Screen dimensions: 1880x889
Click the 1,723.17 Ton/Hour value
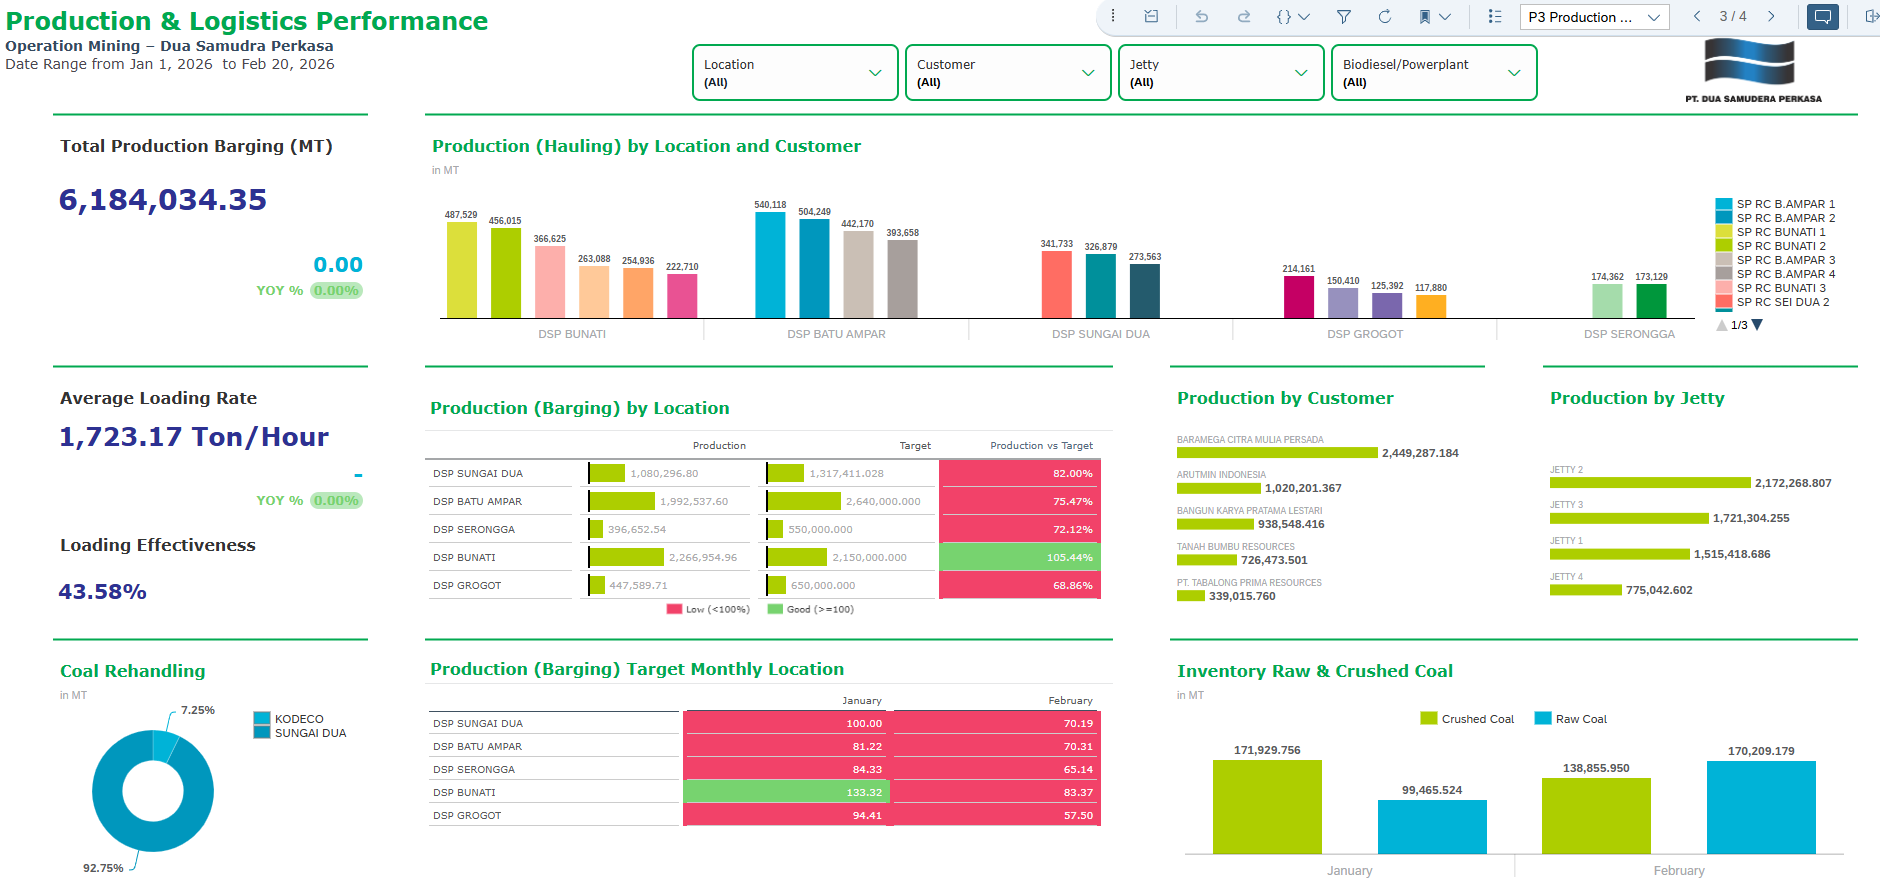point(194,437)
